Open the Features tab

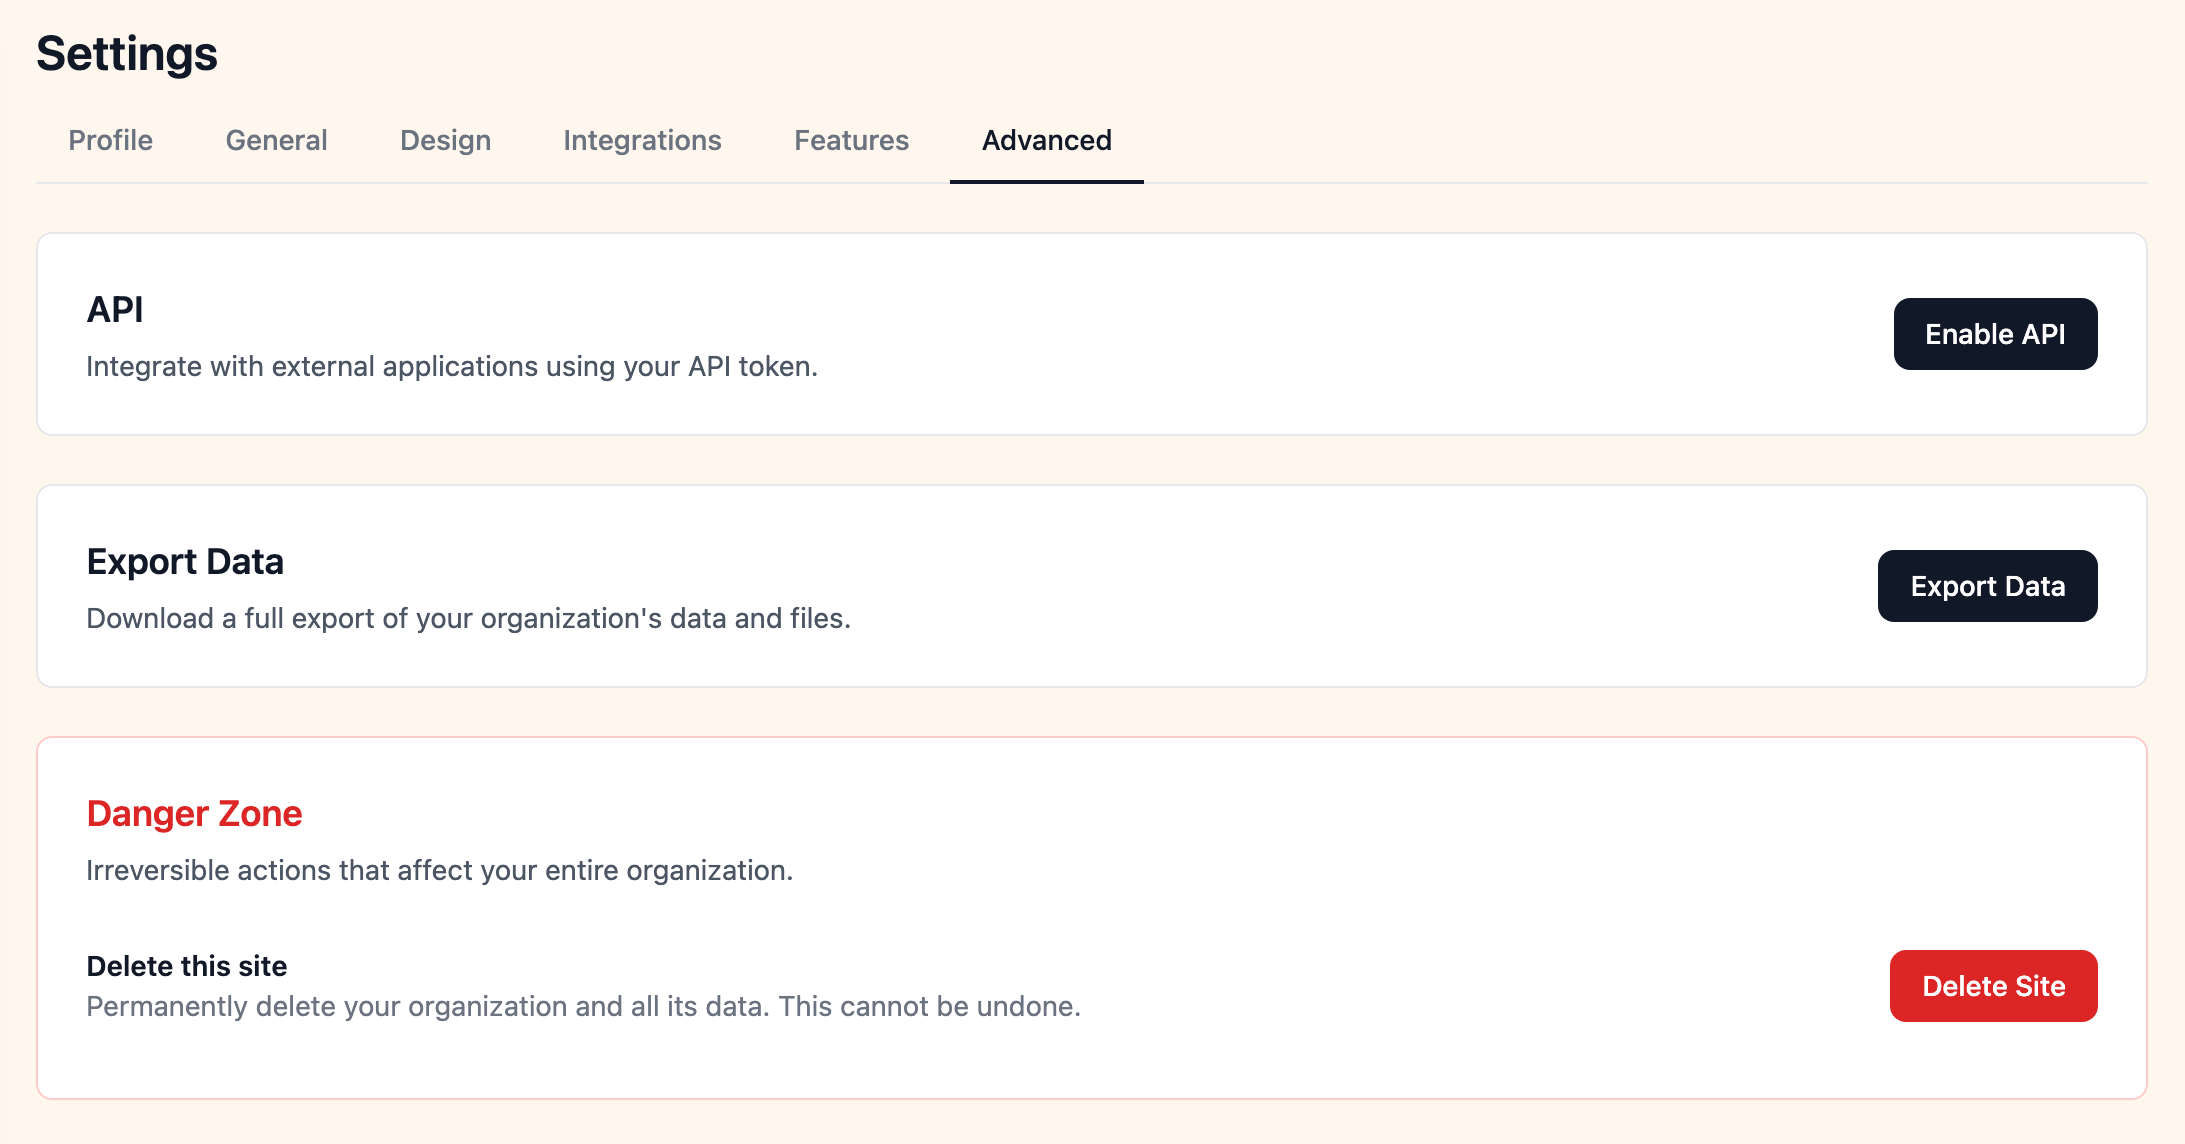[851, 140]
